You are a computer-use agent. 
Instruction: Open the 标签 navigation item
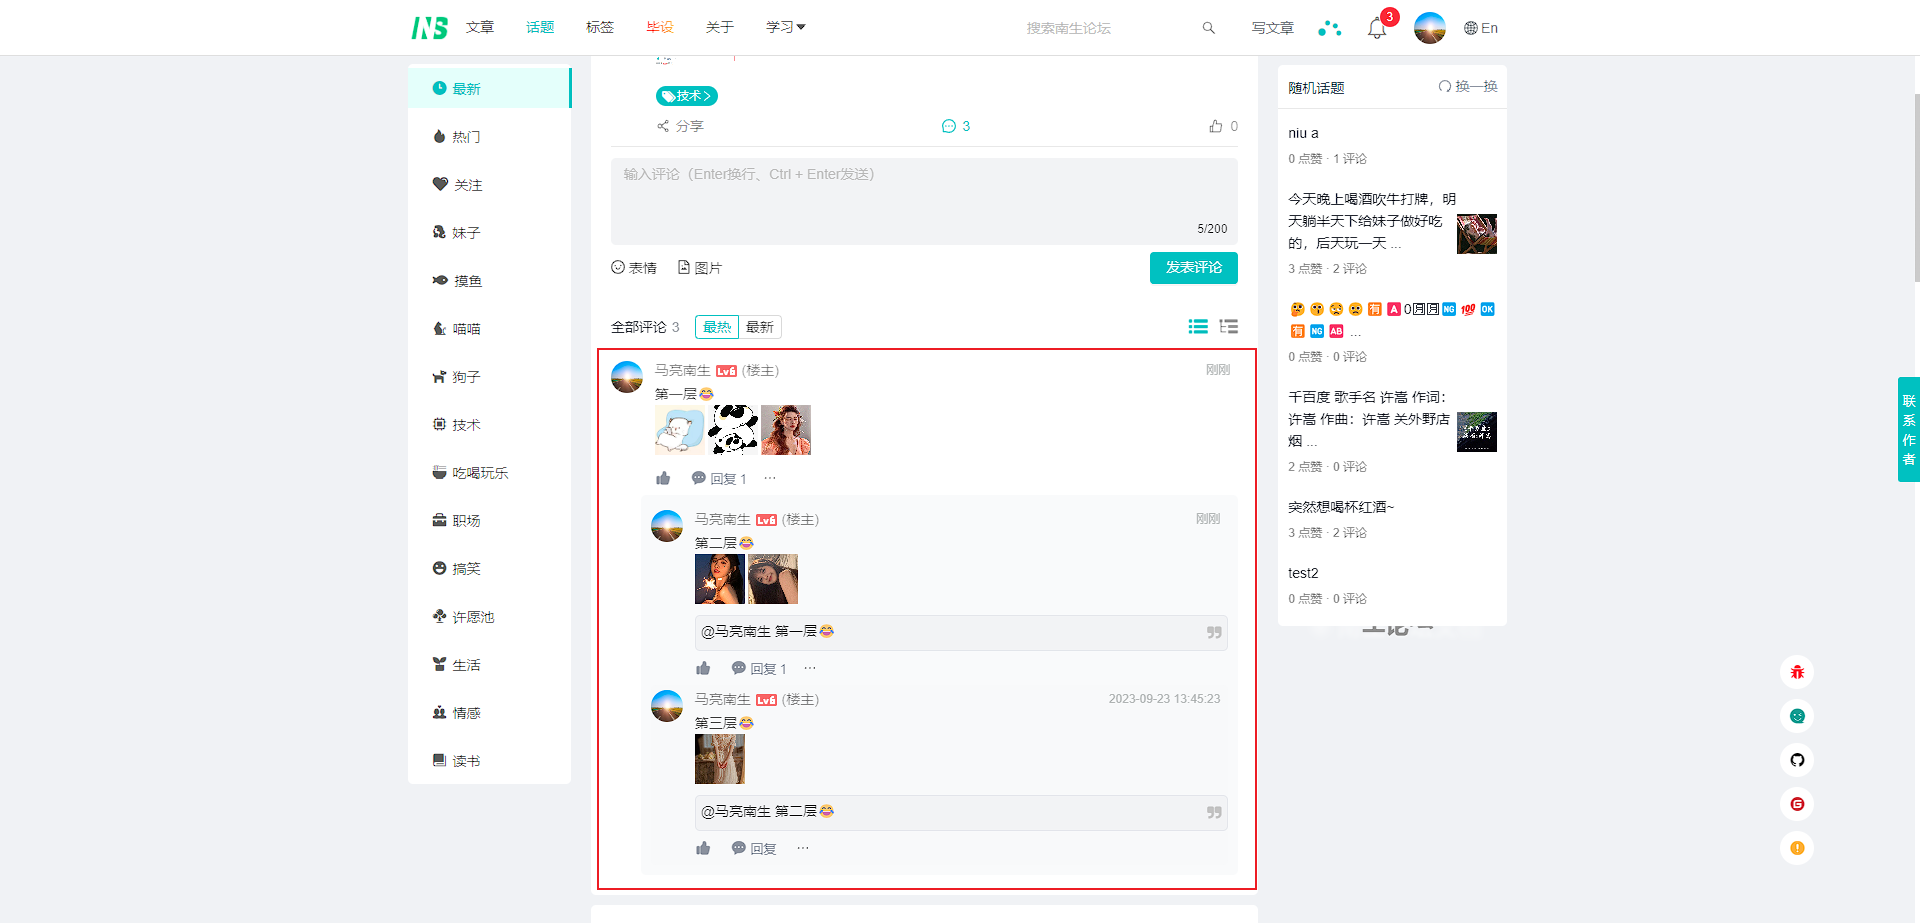[x=599, y=27]
